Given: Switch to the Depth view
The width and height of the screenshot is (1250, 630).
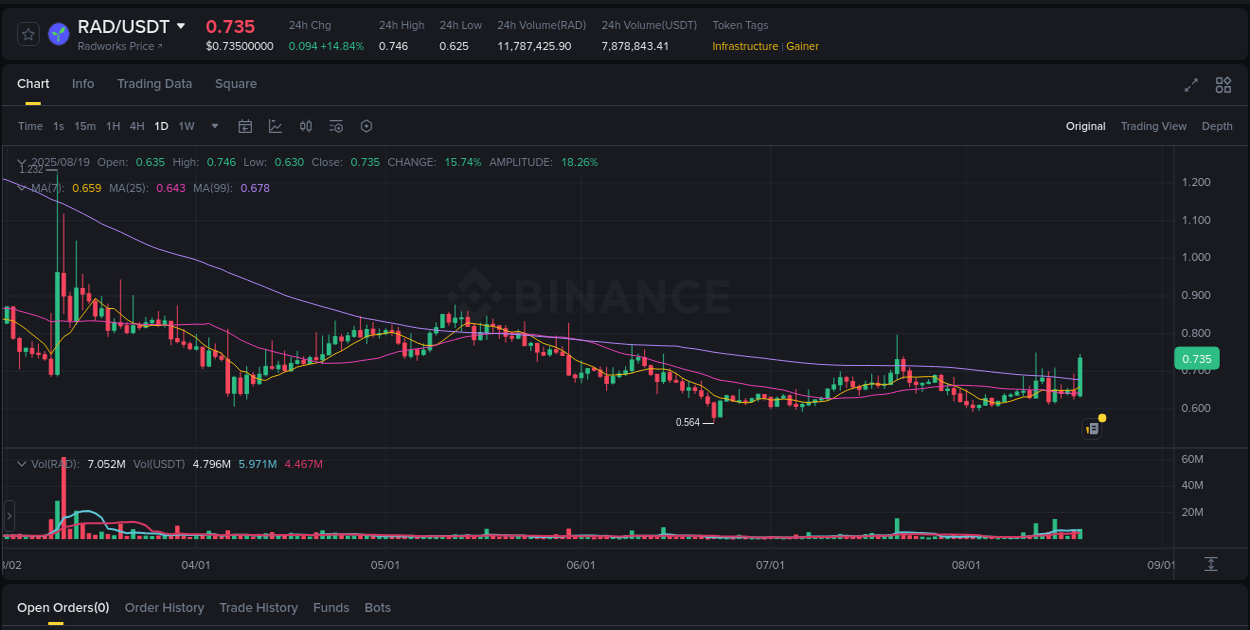Looking at the screenshot, I should 1217,126.
